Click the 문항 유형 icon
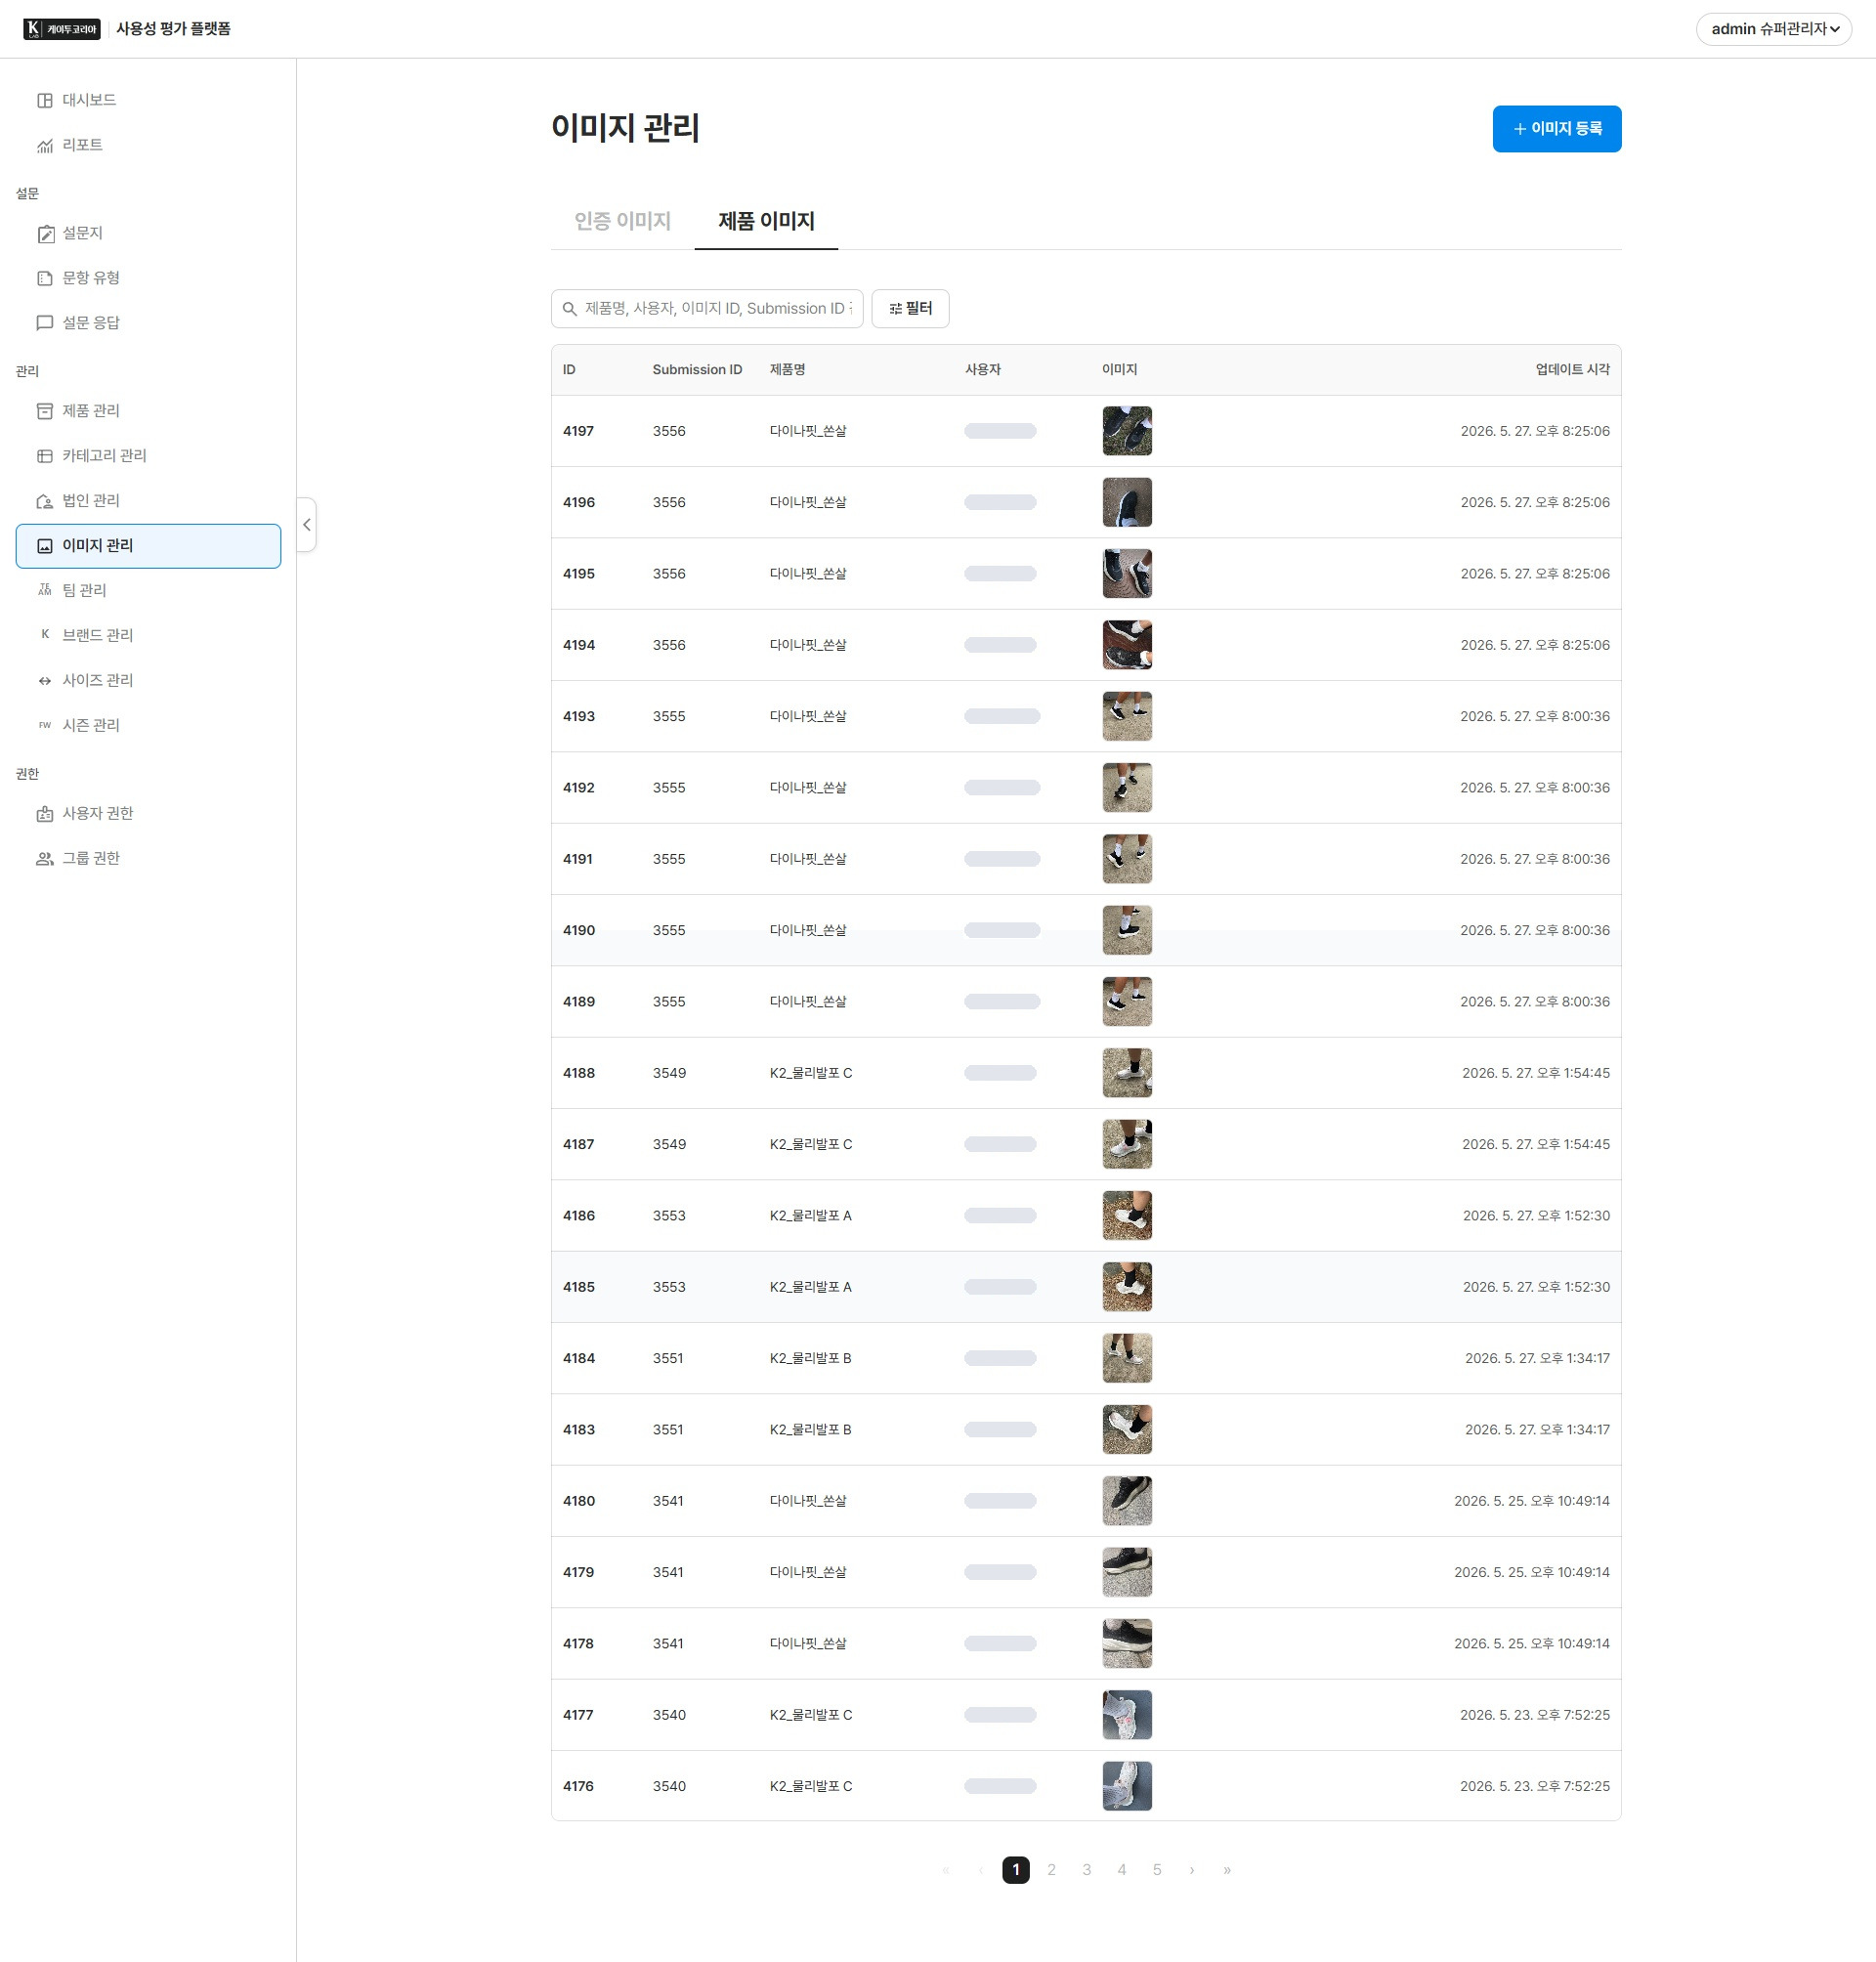This screenshot has height=1962, width=1876. click(45, 278)
